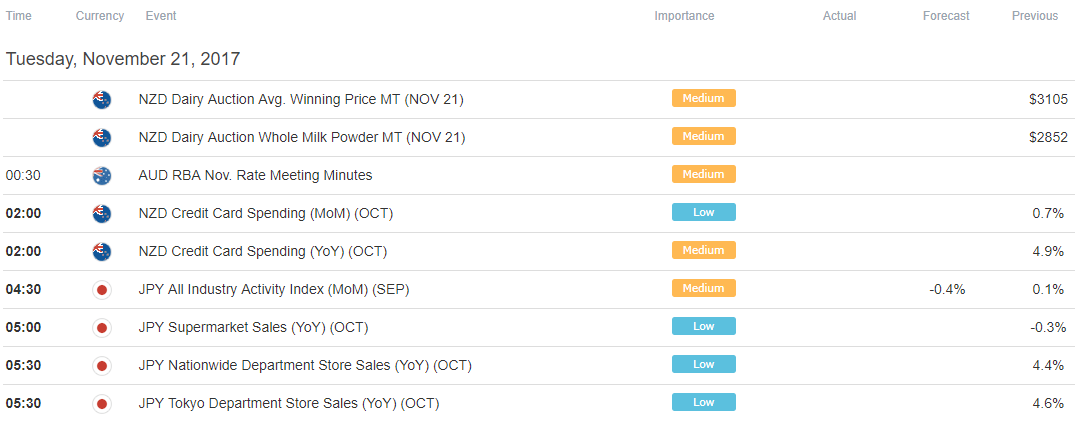Open JPY Supermarket Sales (YoY) (OCT) event

click(x=253, y=328)
